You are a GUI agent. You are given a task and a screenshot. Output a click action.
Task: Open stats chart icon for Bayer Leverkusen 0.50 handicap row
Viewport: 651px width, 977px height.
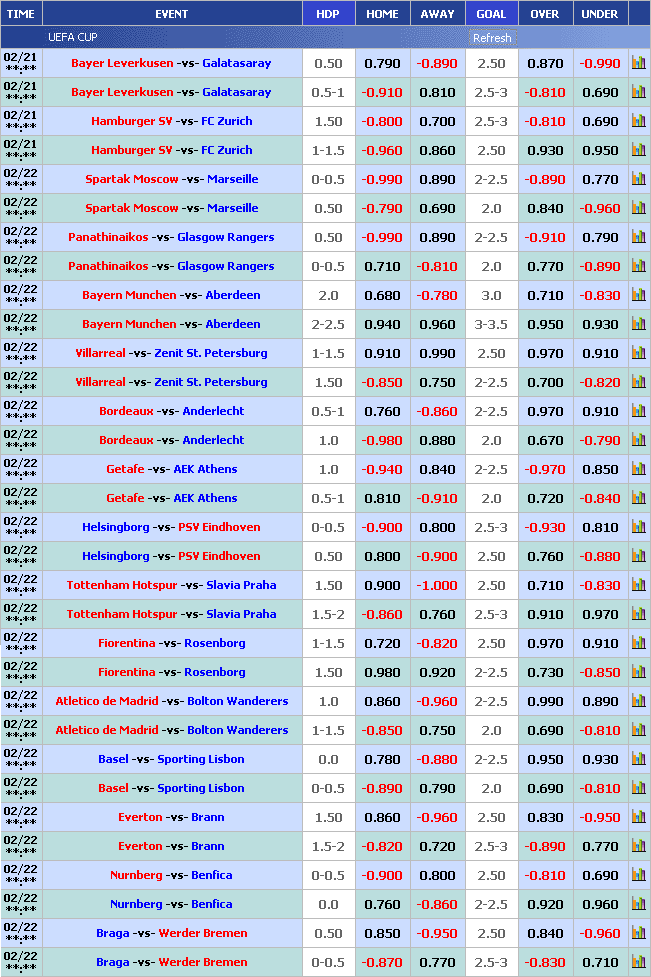coord(638,62)
